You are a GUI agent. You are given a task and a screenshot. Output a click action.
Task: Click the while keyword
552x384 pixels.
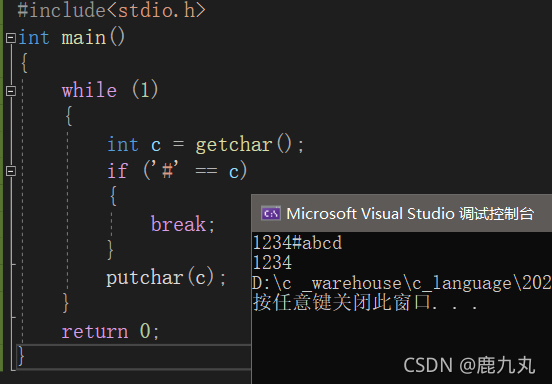point(89,90)
